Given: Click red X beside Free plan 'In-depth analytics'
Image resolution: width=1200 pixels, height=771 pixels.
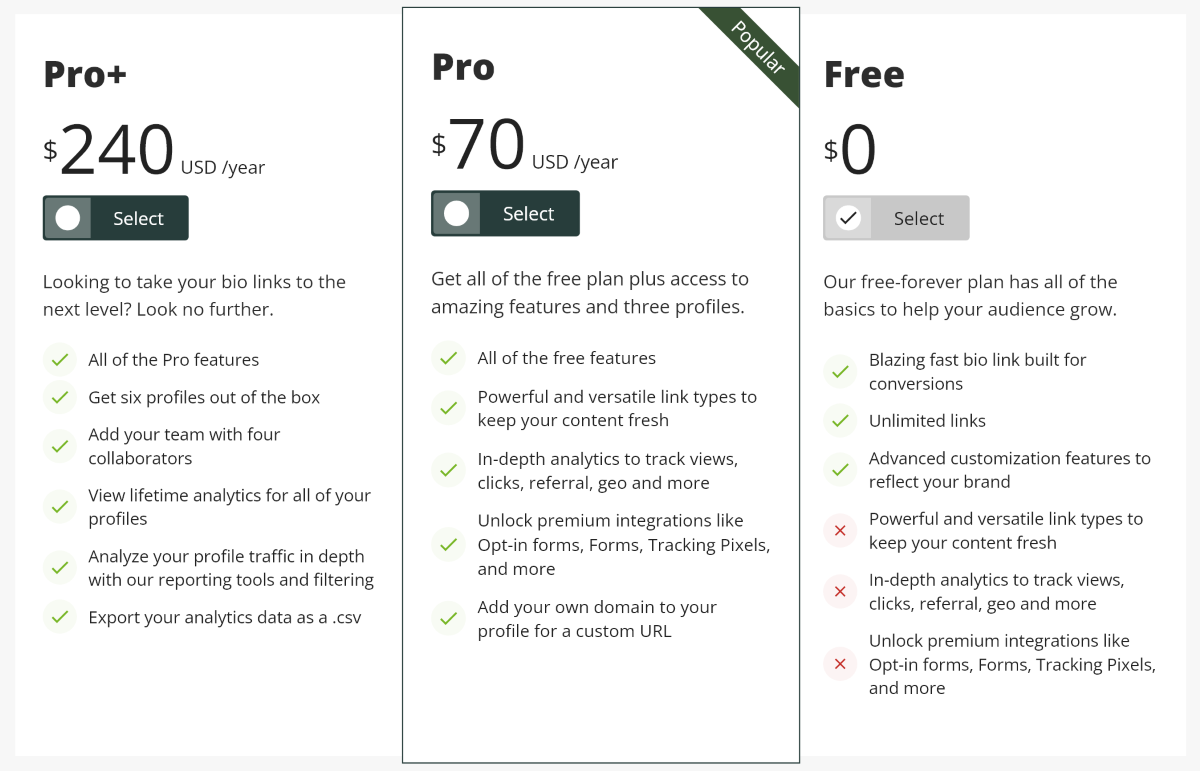Looking at the screenshot, I should click(x=840, y=591).
